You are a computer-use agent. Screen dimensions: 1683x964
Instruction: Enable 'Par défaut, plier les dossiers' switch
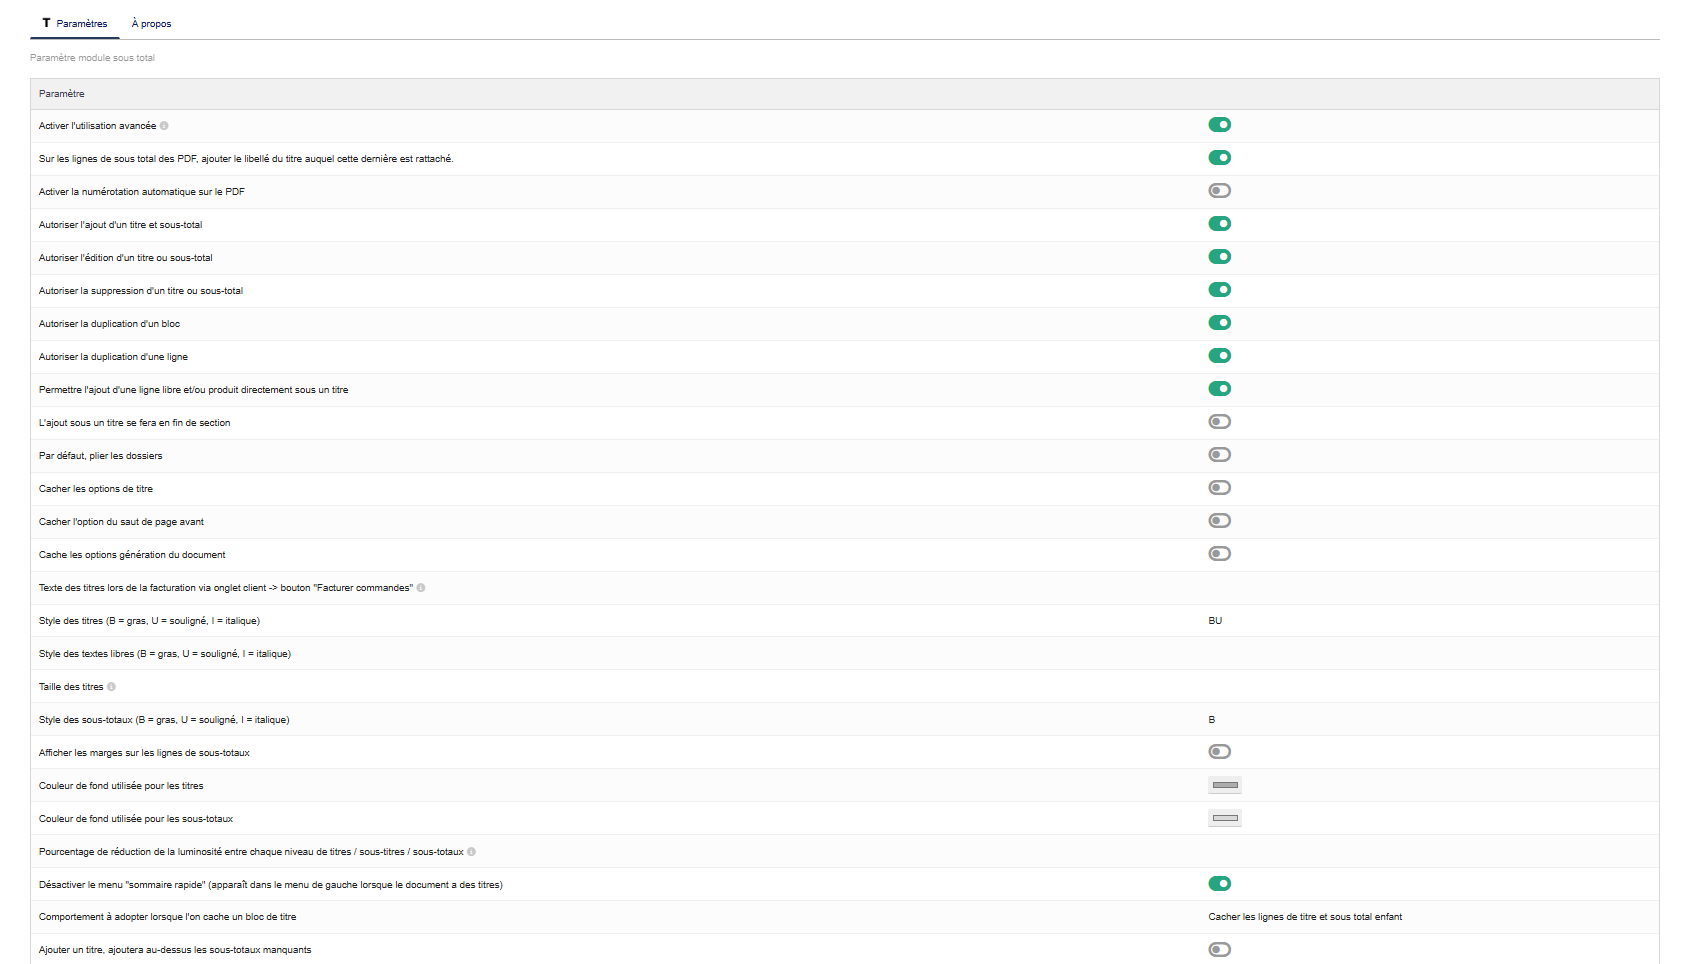1219,455
